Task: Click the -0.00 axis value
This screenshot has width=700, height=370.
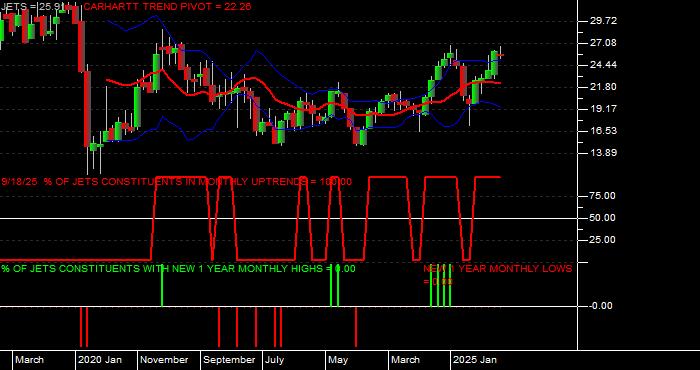Action: tap(600, 306)
